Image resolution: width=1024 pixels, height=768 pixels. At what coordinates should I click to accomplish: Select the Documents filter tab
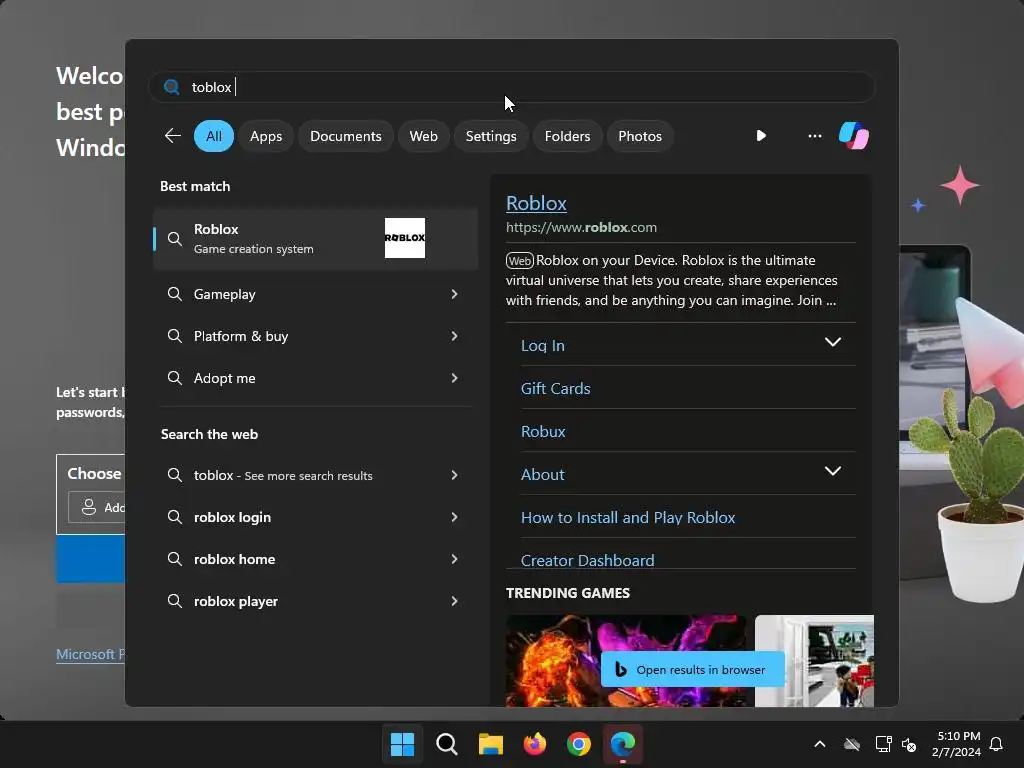(x=345, y=136)
